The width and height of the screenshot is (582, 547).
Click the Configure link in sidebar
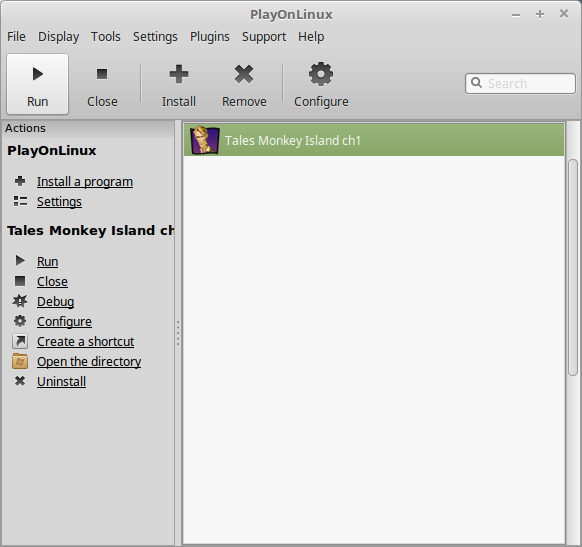point(64,322)
